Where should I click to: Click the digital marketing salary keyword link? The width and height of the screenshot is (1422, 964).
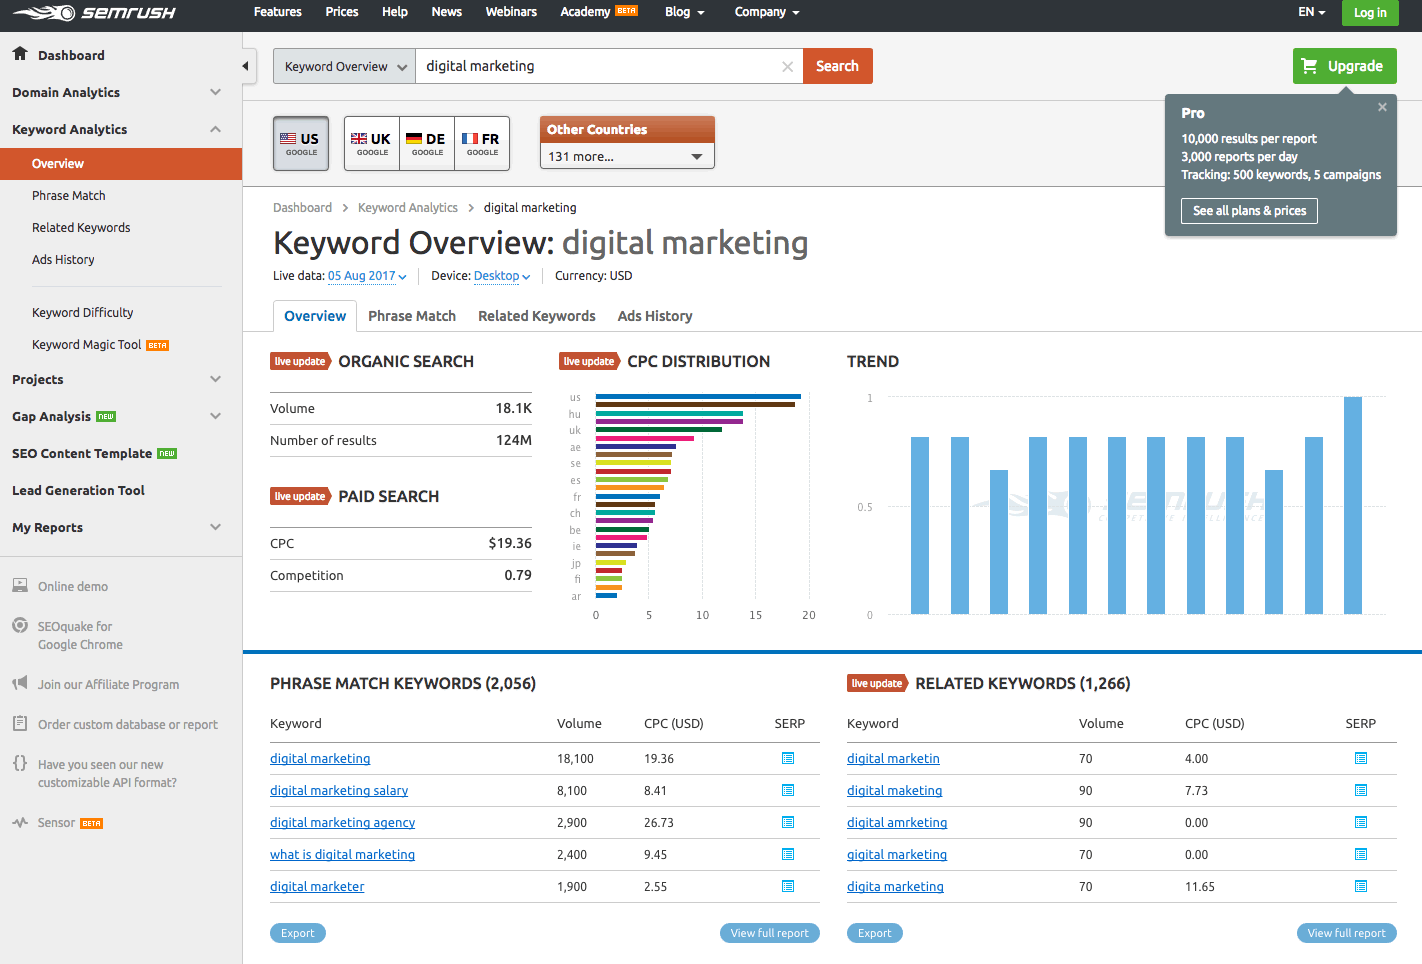[x=339, y=790]
